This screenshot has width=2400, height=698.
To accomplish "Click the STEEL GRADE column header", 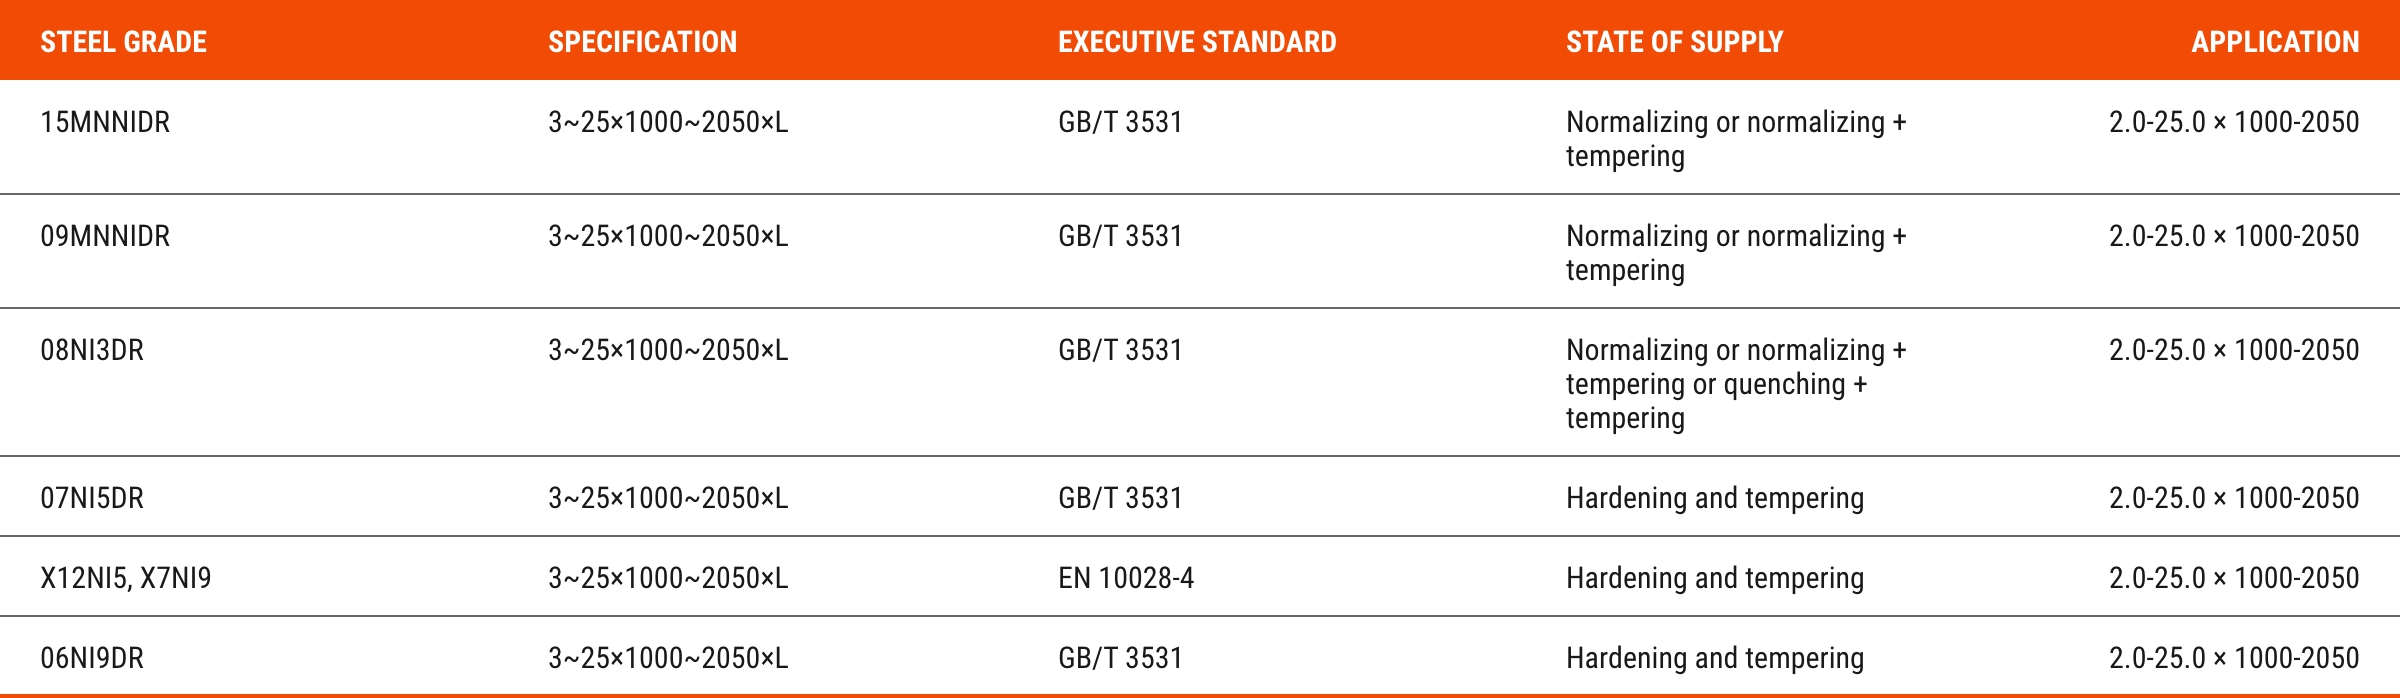I will (123, 42).
